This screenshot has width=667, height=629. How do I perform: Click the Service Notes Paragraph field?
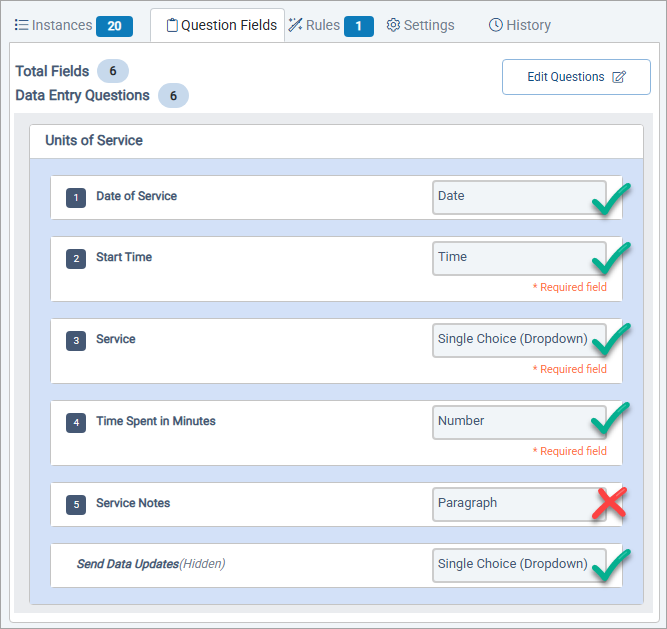tap(510, 503)
